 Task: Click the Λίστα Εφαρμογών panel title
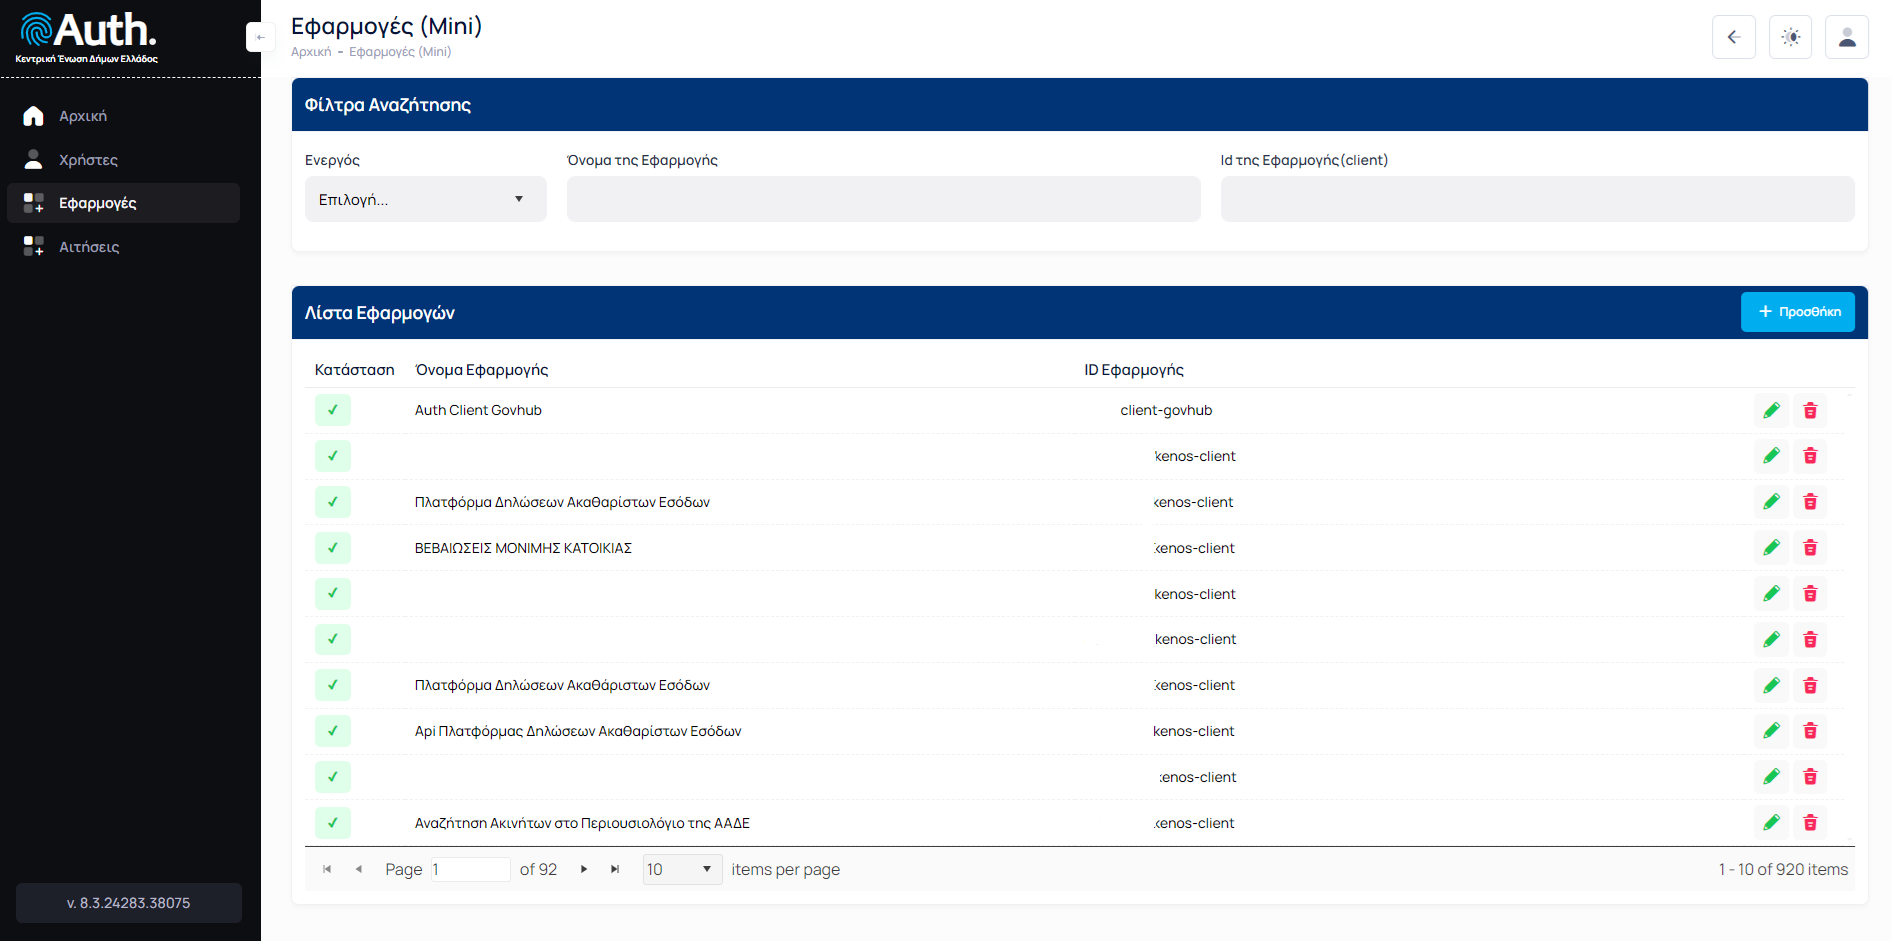380,313
